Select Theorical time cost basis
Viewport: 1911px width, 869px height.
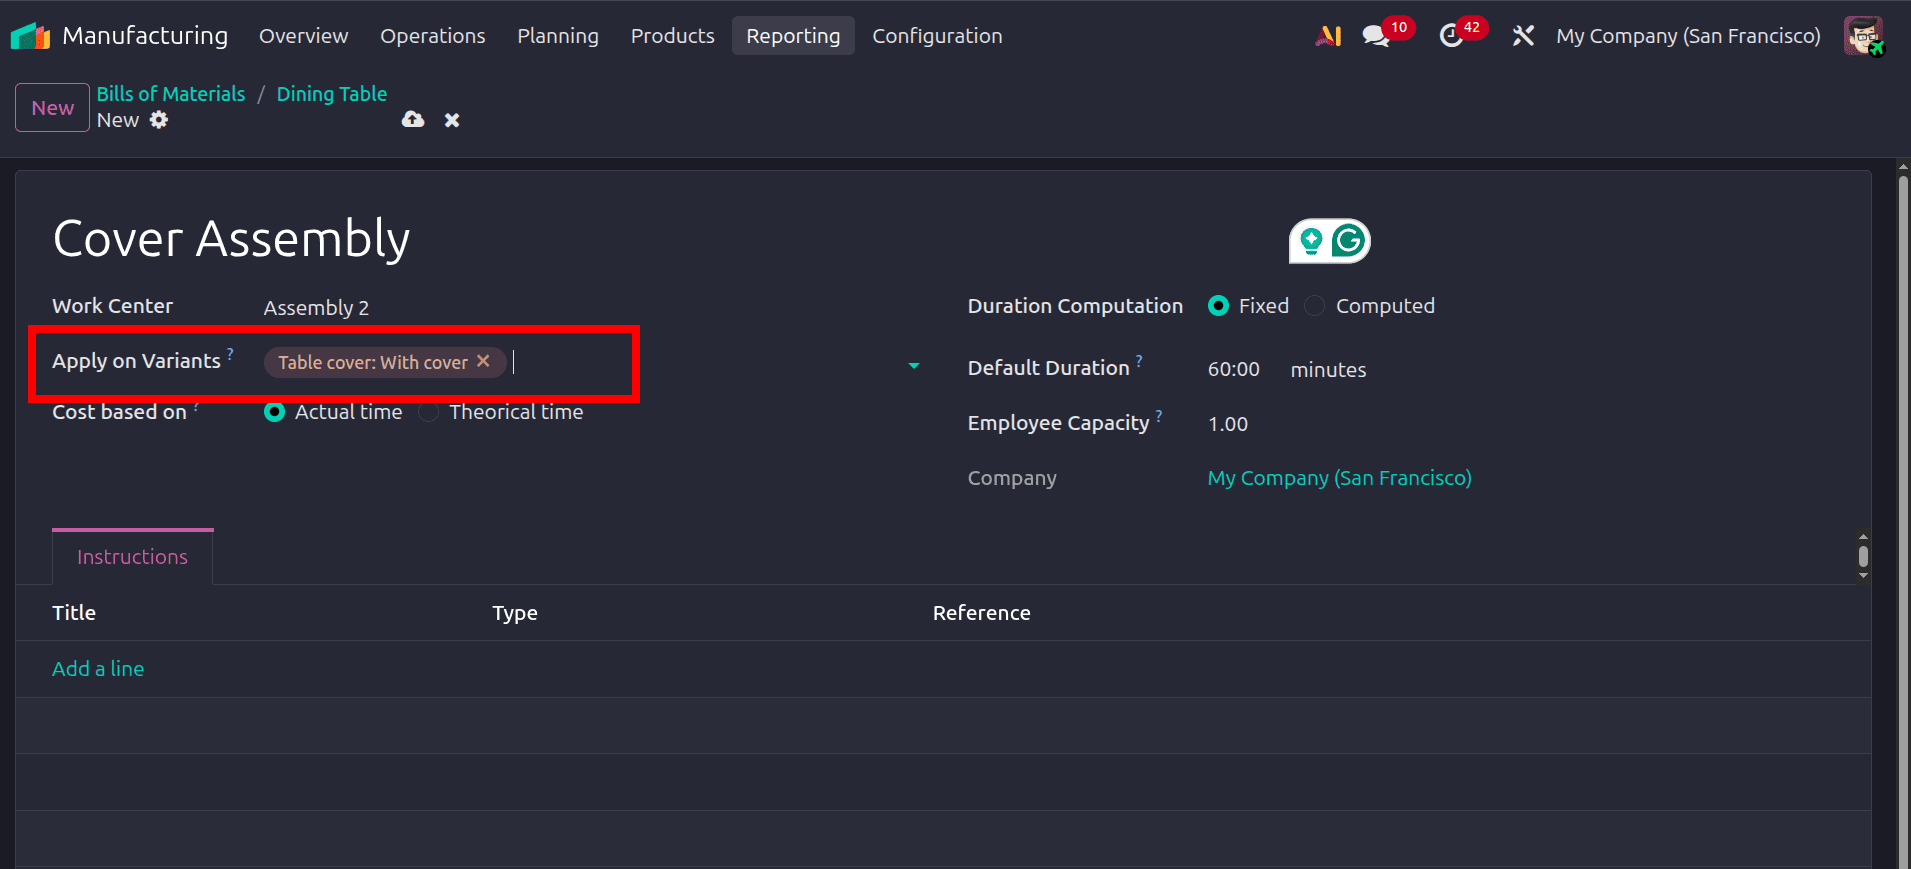tap(428, 412)
